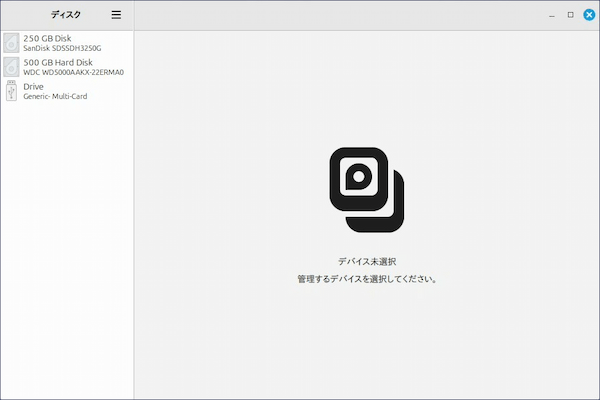Screen dimensions: 600x400
Task: Click the 500 GB Hard Disk icon
Action: [11, 67]
